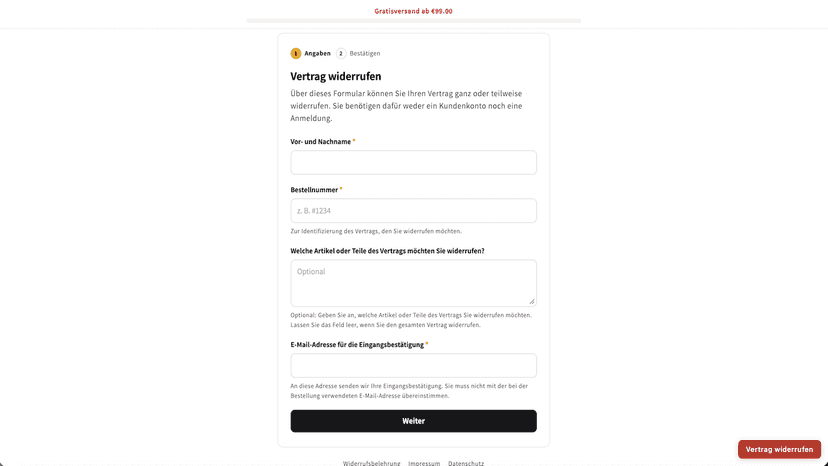
Task: Click the red floating Vertrag widerrufen button
Action: [779, 449]
